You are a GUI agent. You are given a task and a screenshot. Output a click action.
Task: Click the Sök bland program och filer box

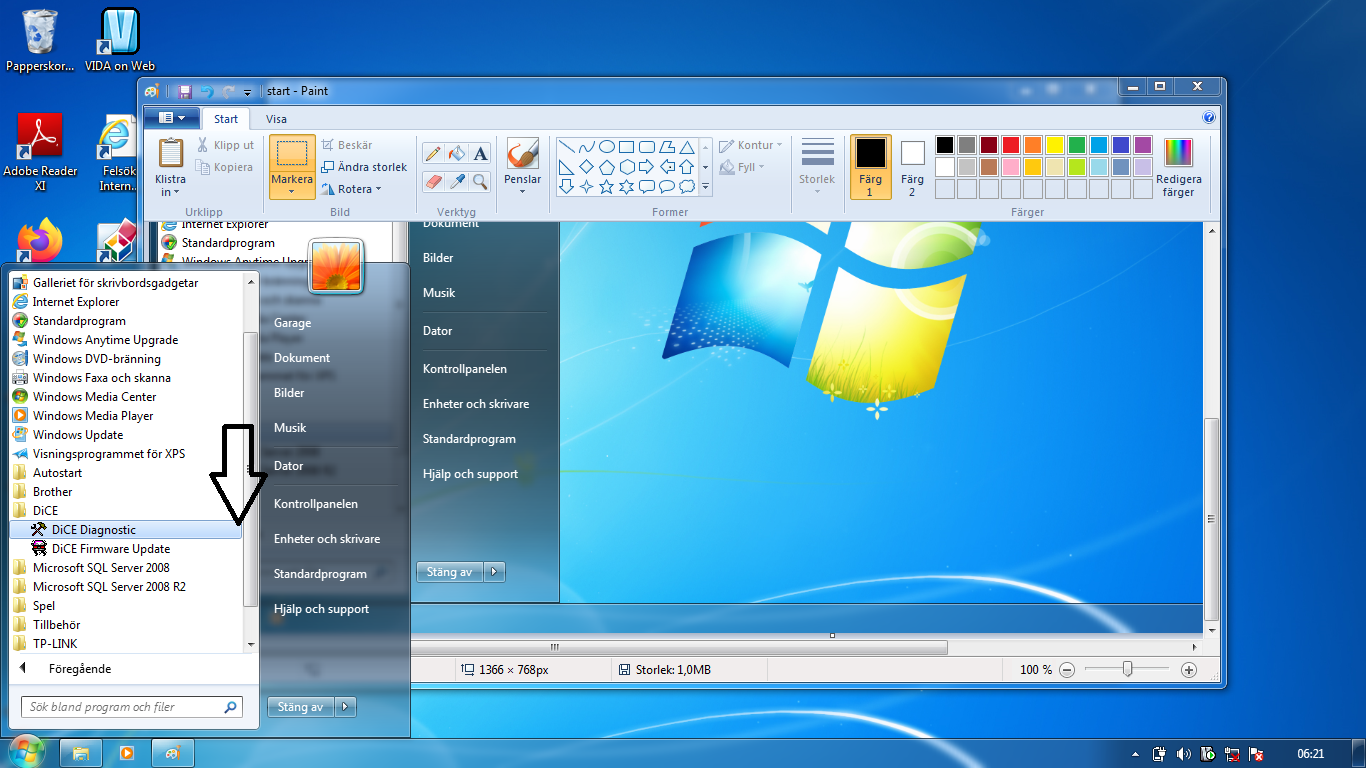point(131,707)
